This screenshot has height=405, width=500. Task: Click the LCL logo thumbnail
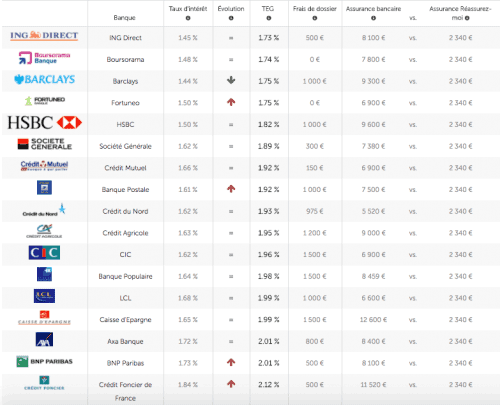coord(44,296)
